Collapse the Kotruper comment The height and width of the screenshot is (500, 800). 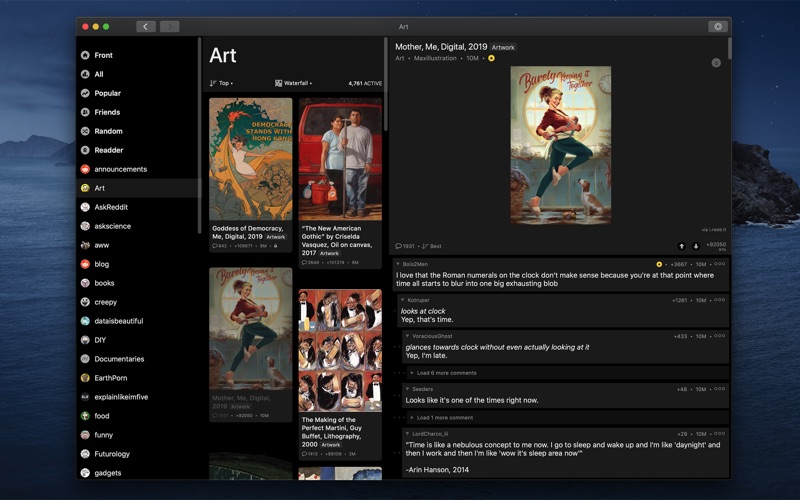(x=403, y=300)
